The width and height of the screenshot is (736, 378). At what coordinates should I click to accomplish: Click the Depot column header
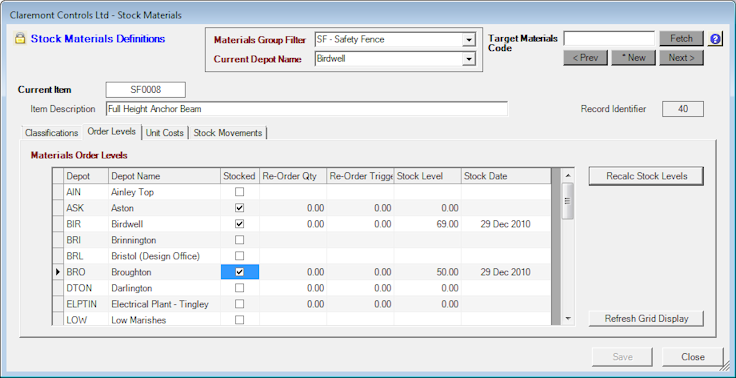86,176
